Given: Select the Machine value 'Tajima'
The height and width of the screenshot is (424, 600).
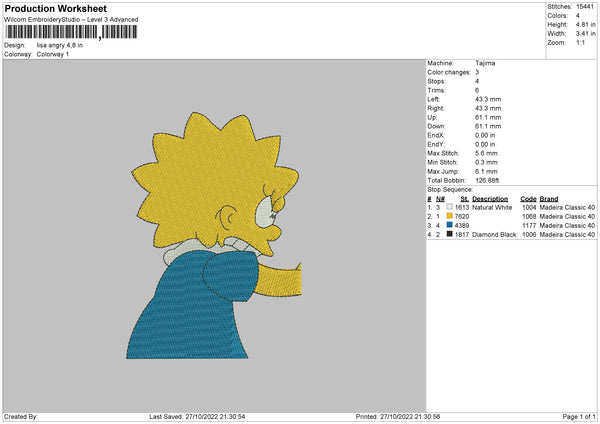Looking at the screenshot, I should [x=485, y=63].
